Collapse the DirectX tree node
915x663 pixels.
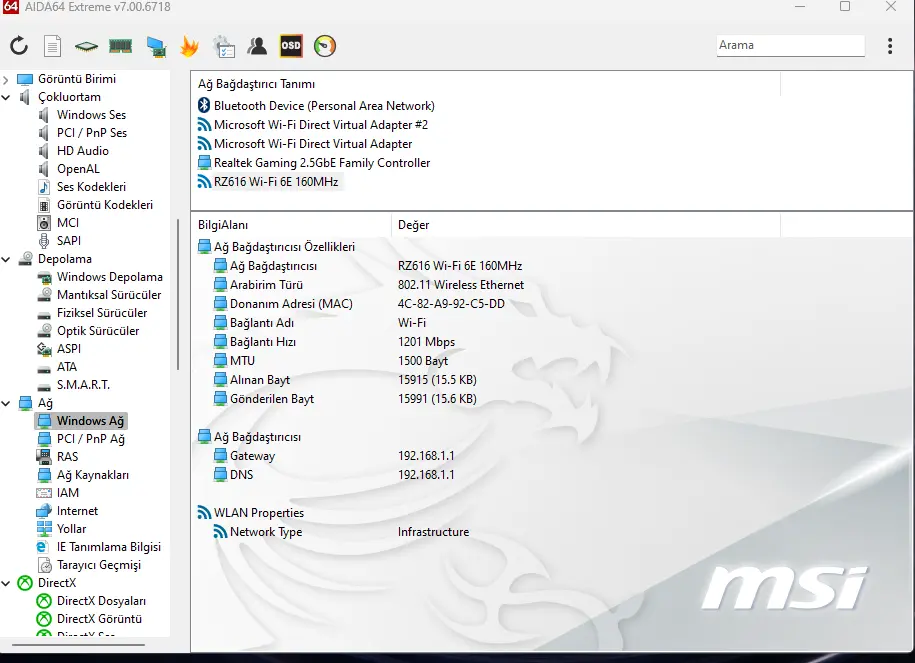(x=6, y=583)
